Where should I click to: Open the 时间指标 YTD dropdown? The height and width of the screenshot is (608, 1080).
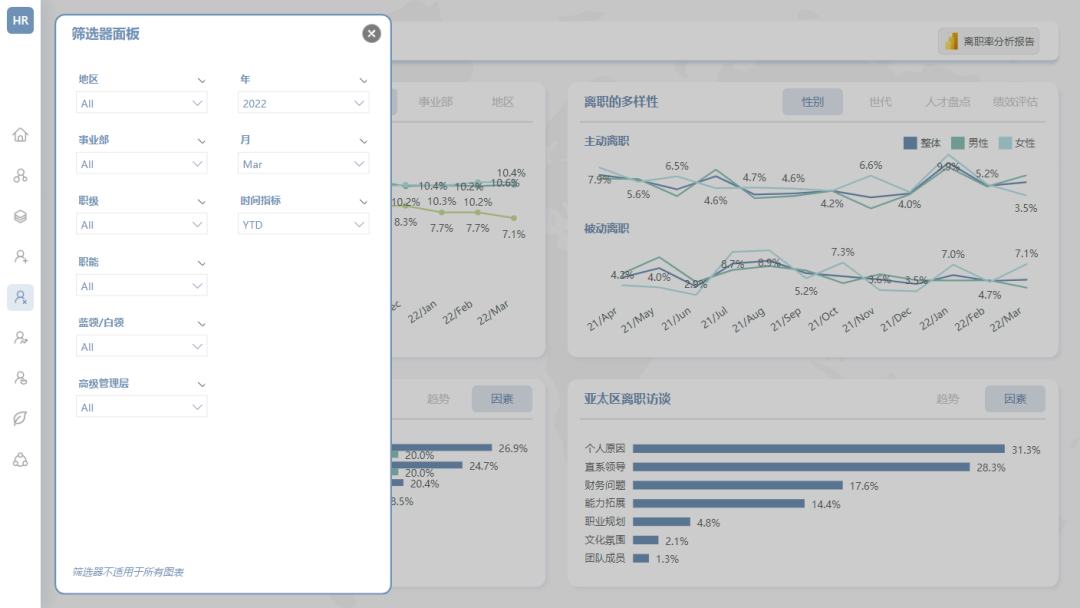pos(303,225)
